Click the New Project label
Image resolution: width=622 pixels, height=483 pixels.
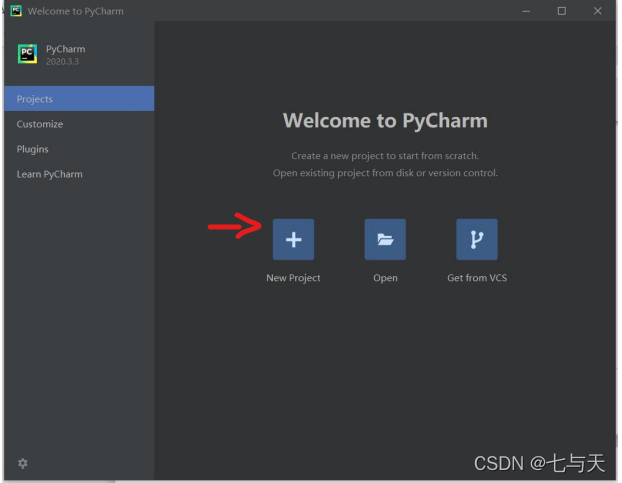pyautogui.click(x=293, y=278)
